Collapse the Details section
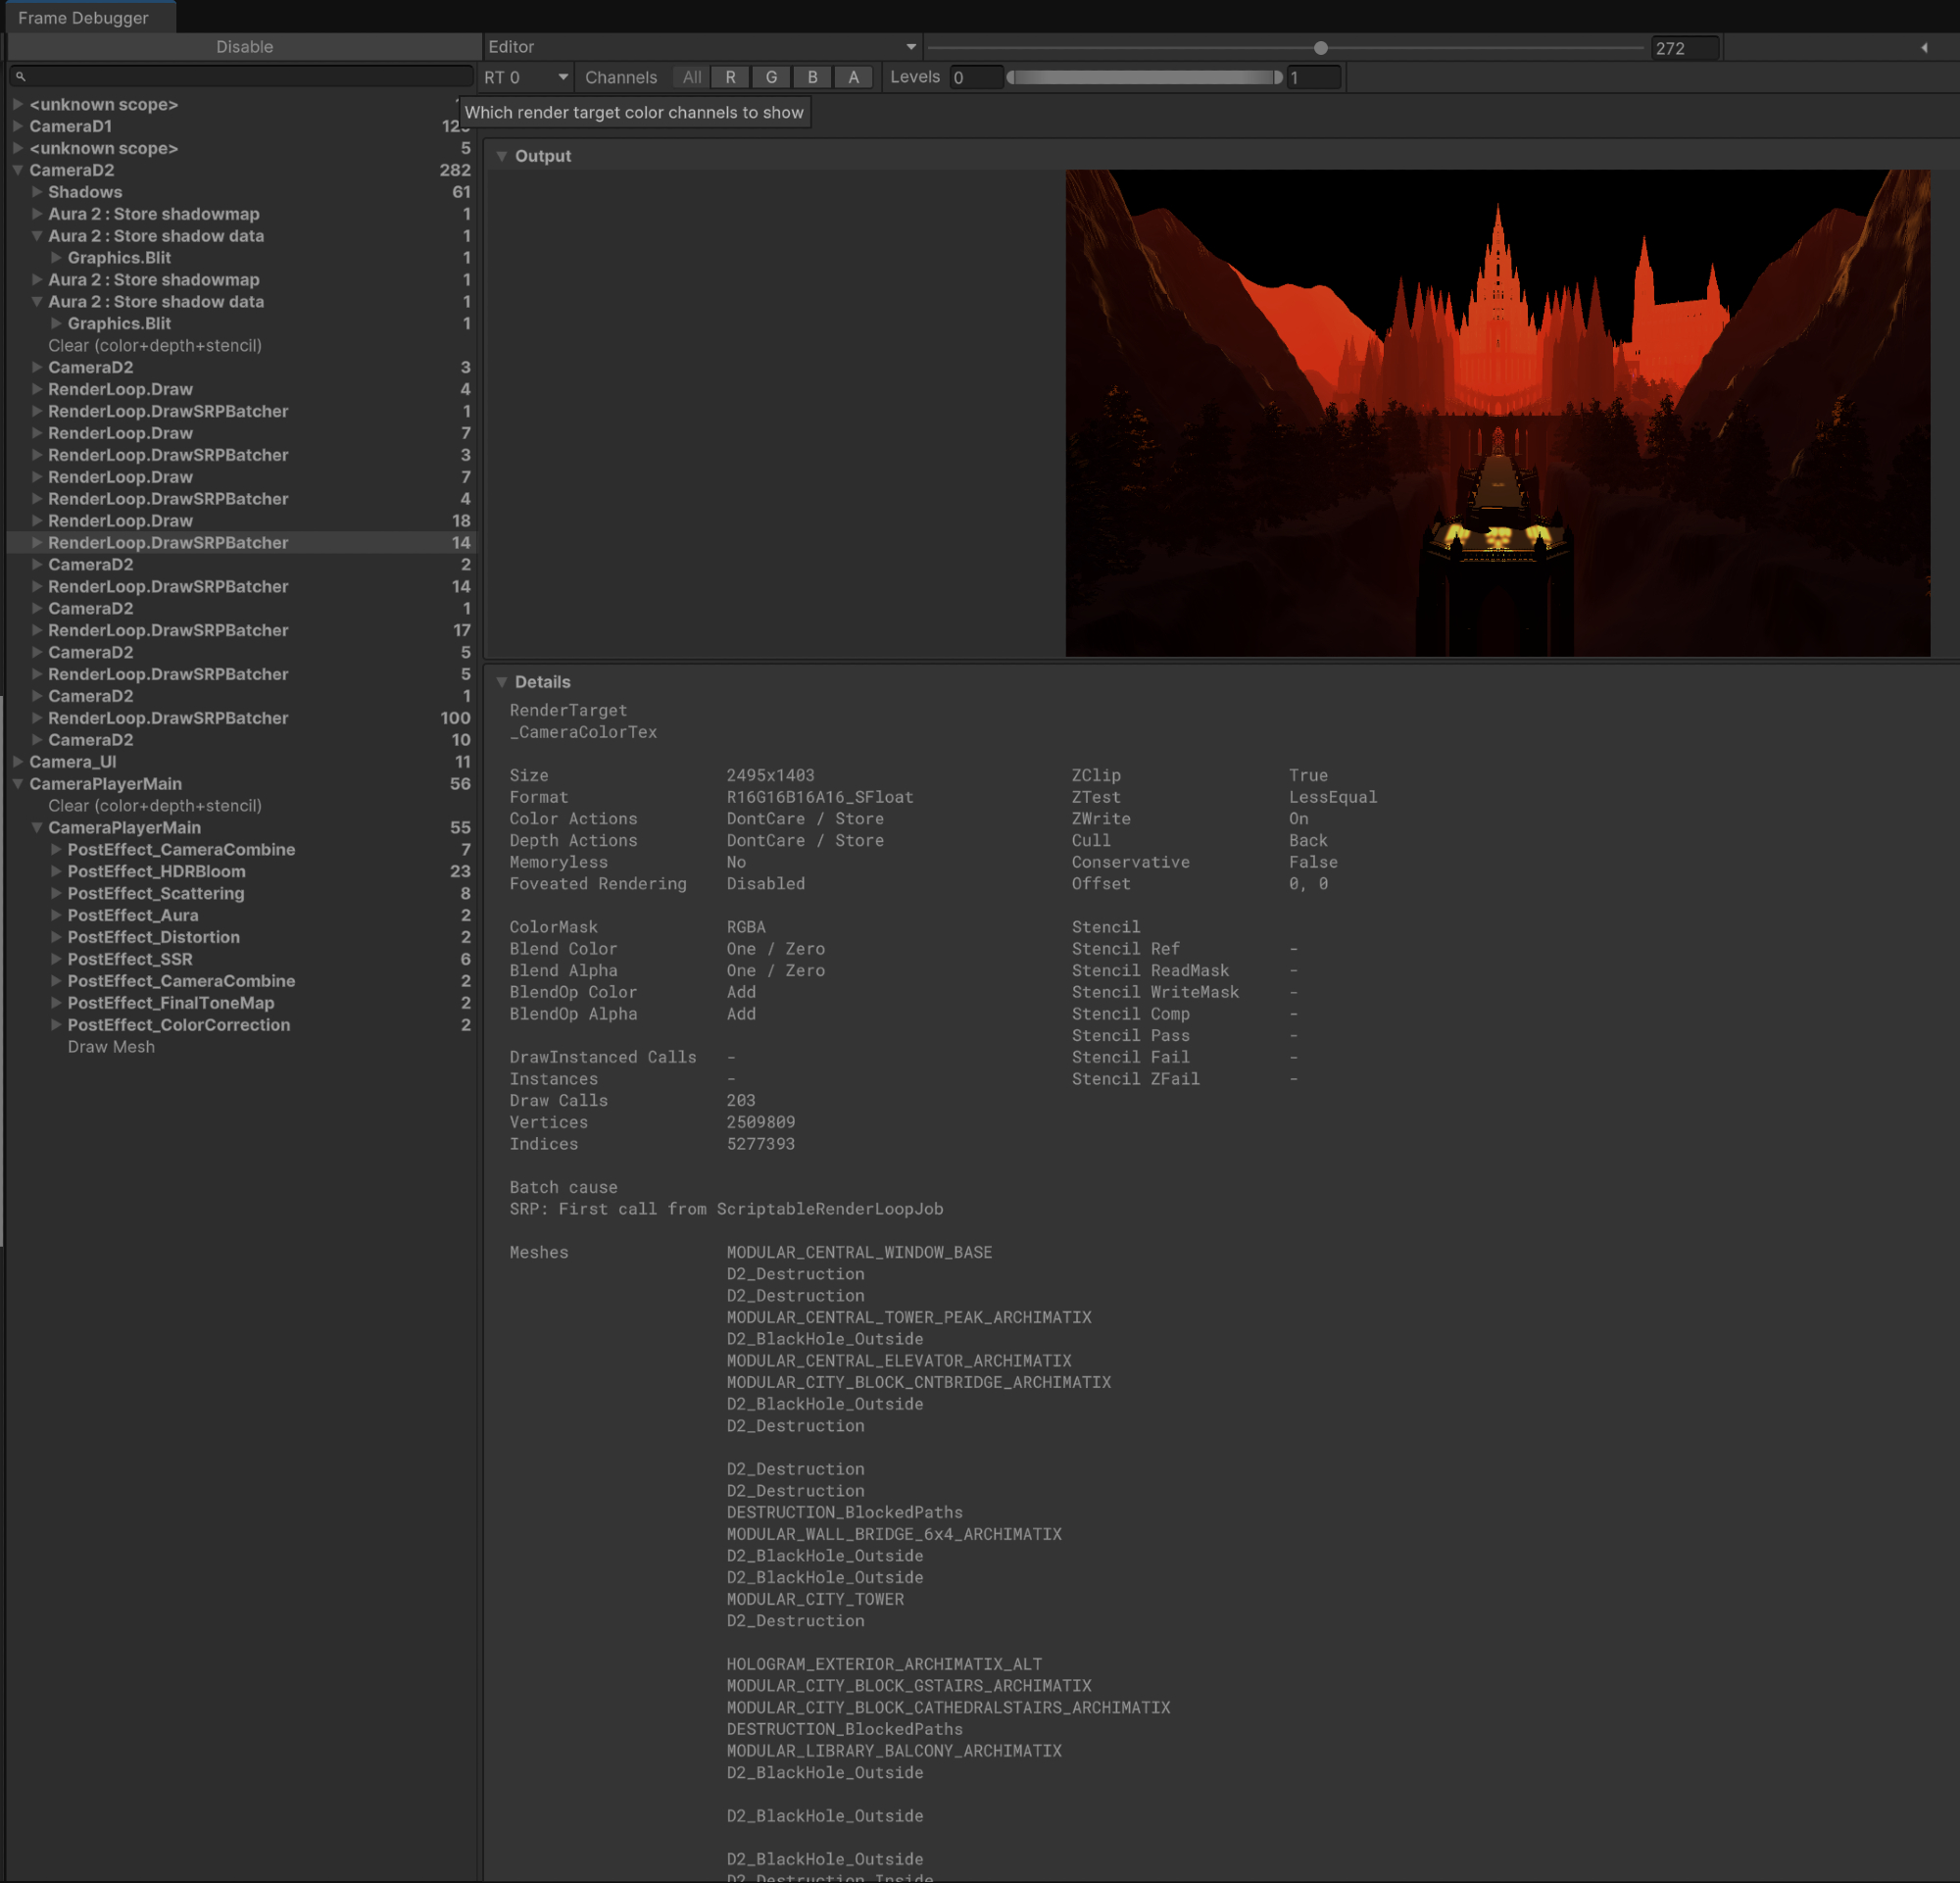 click(x=502, y=682)
